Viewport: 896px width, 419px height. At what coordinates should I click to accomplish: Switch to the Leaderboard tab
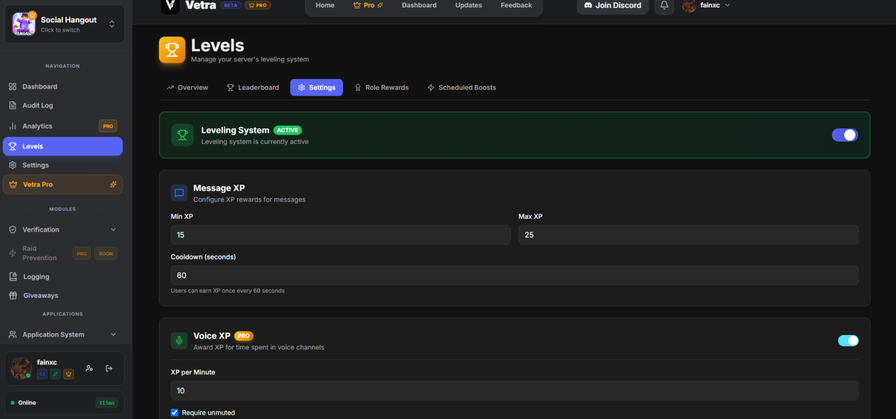coord(252,88)
